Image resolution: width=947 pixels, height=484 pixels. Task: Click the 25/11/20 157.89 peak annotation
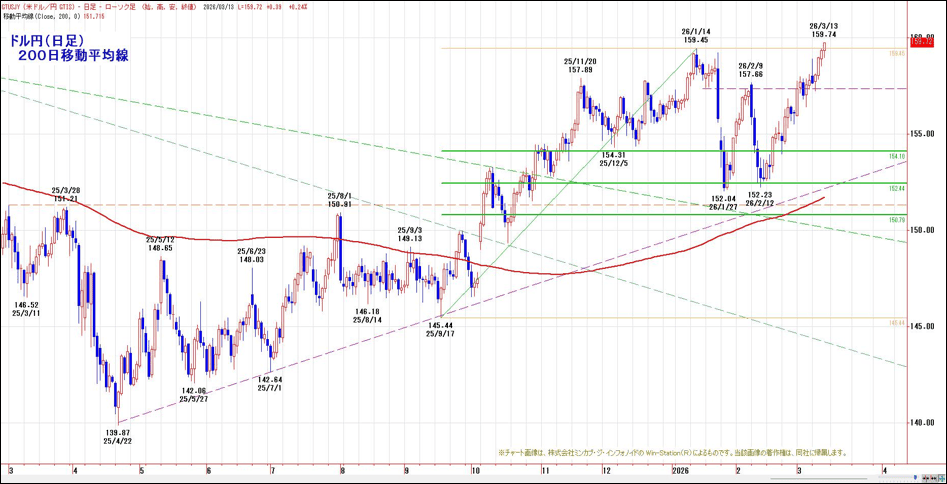(579, 65)
